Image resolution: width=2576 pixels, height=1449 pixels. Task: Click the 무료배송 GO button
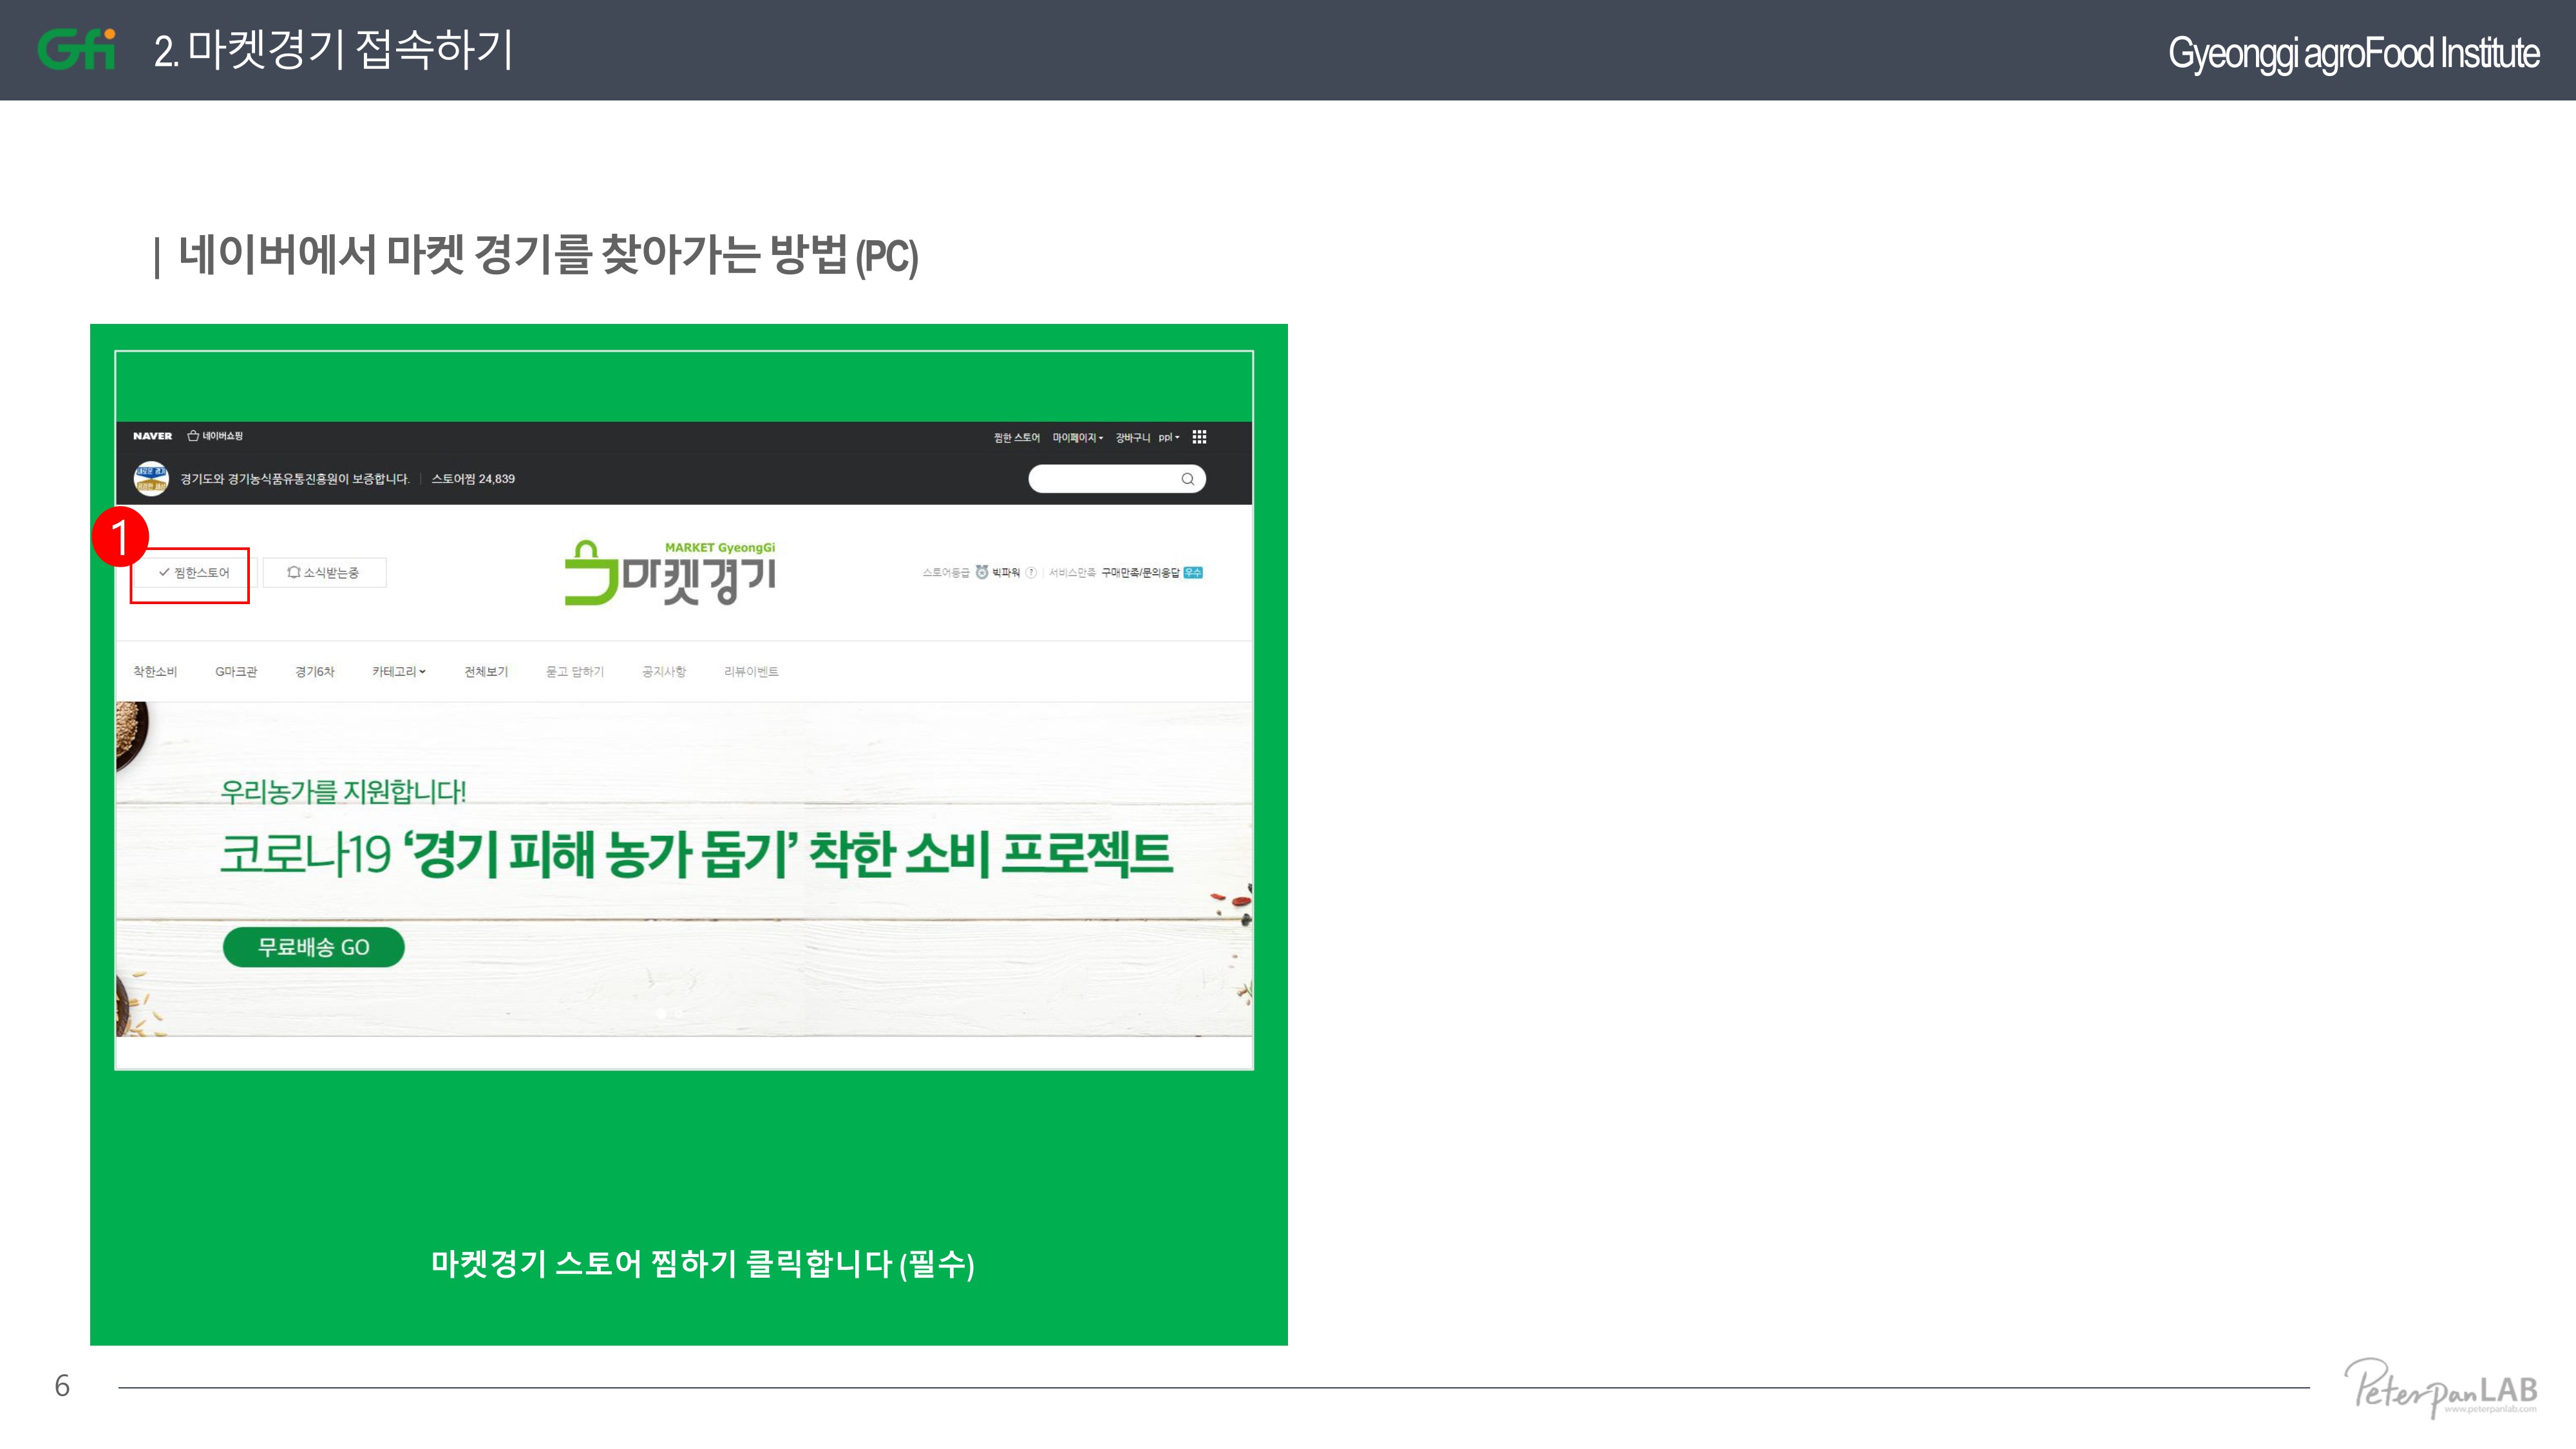point(314,947)
